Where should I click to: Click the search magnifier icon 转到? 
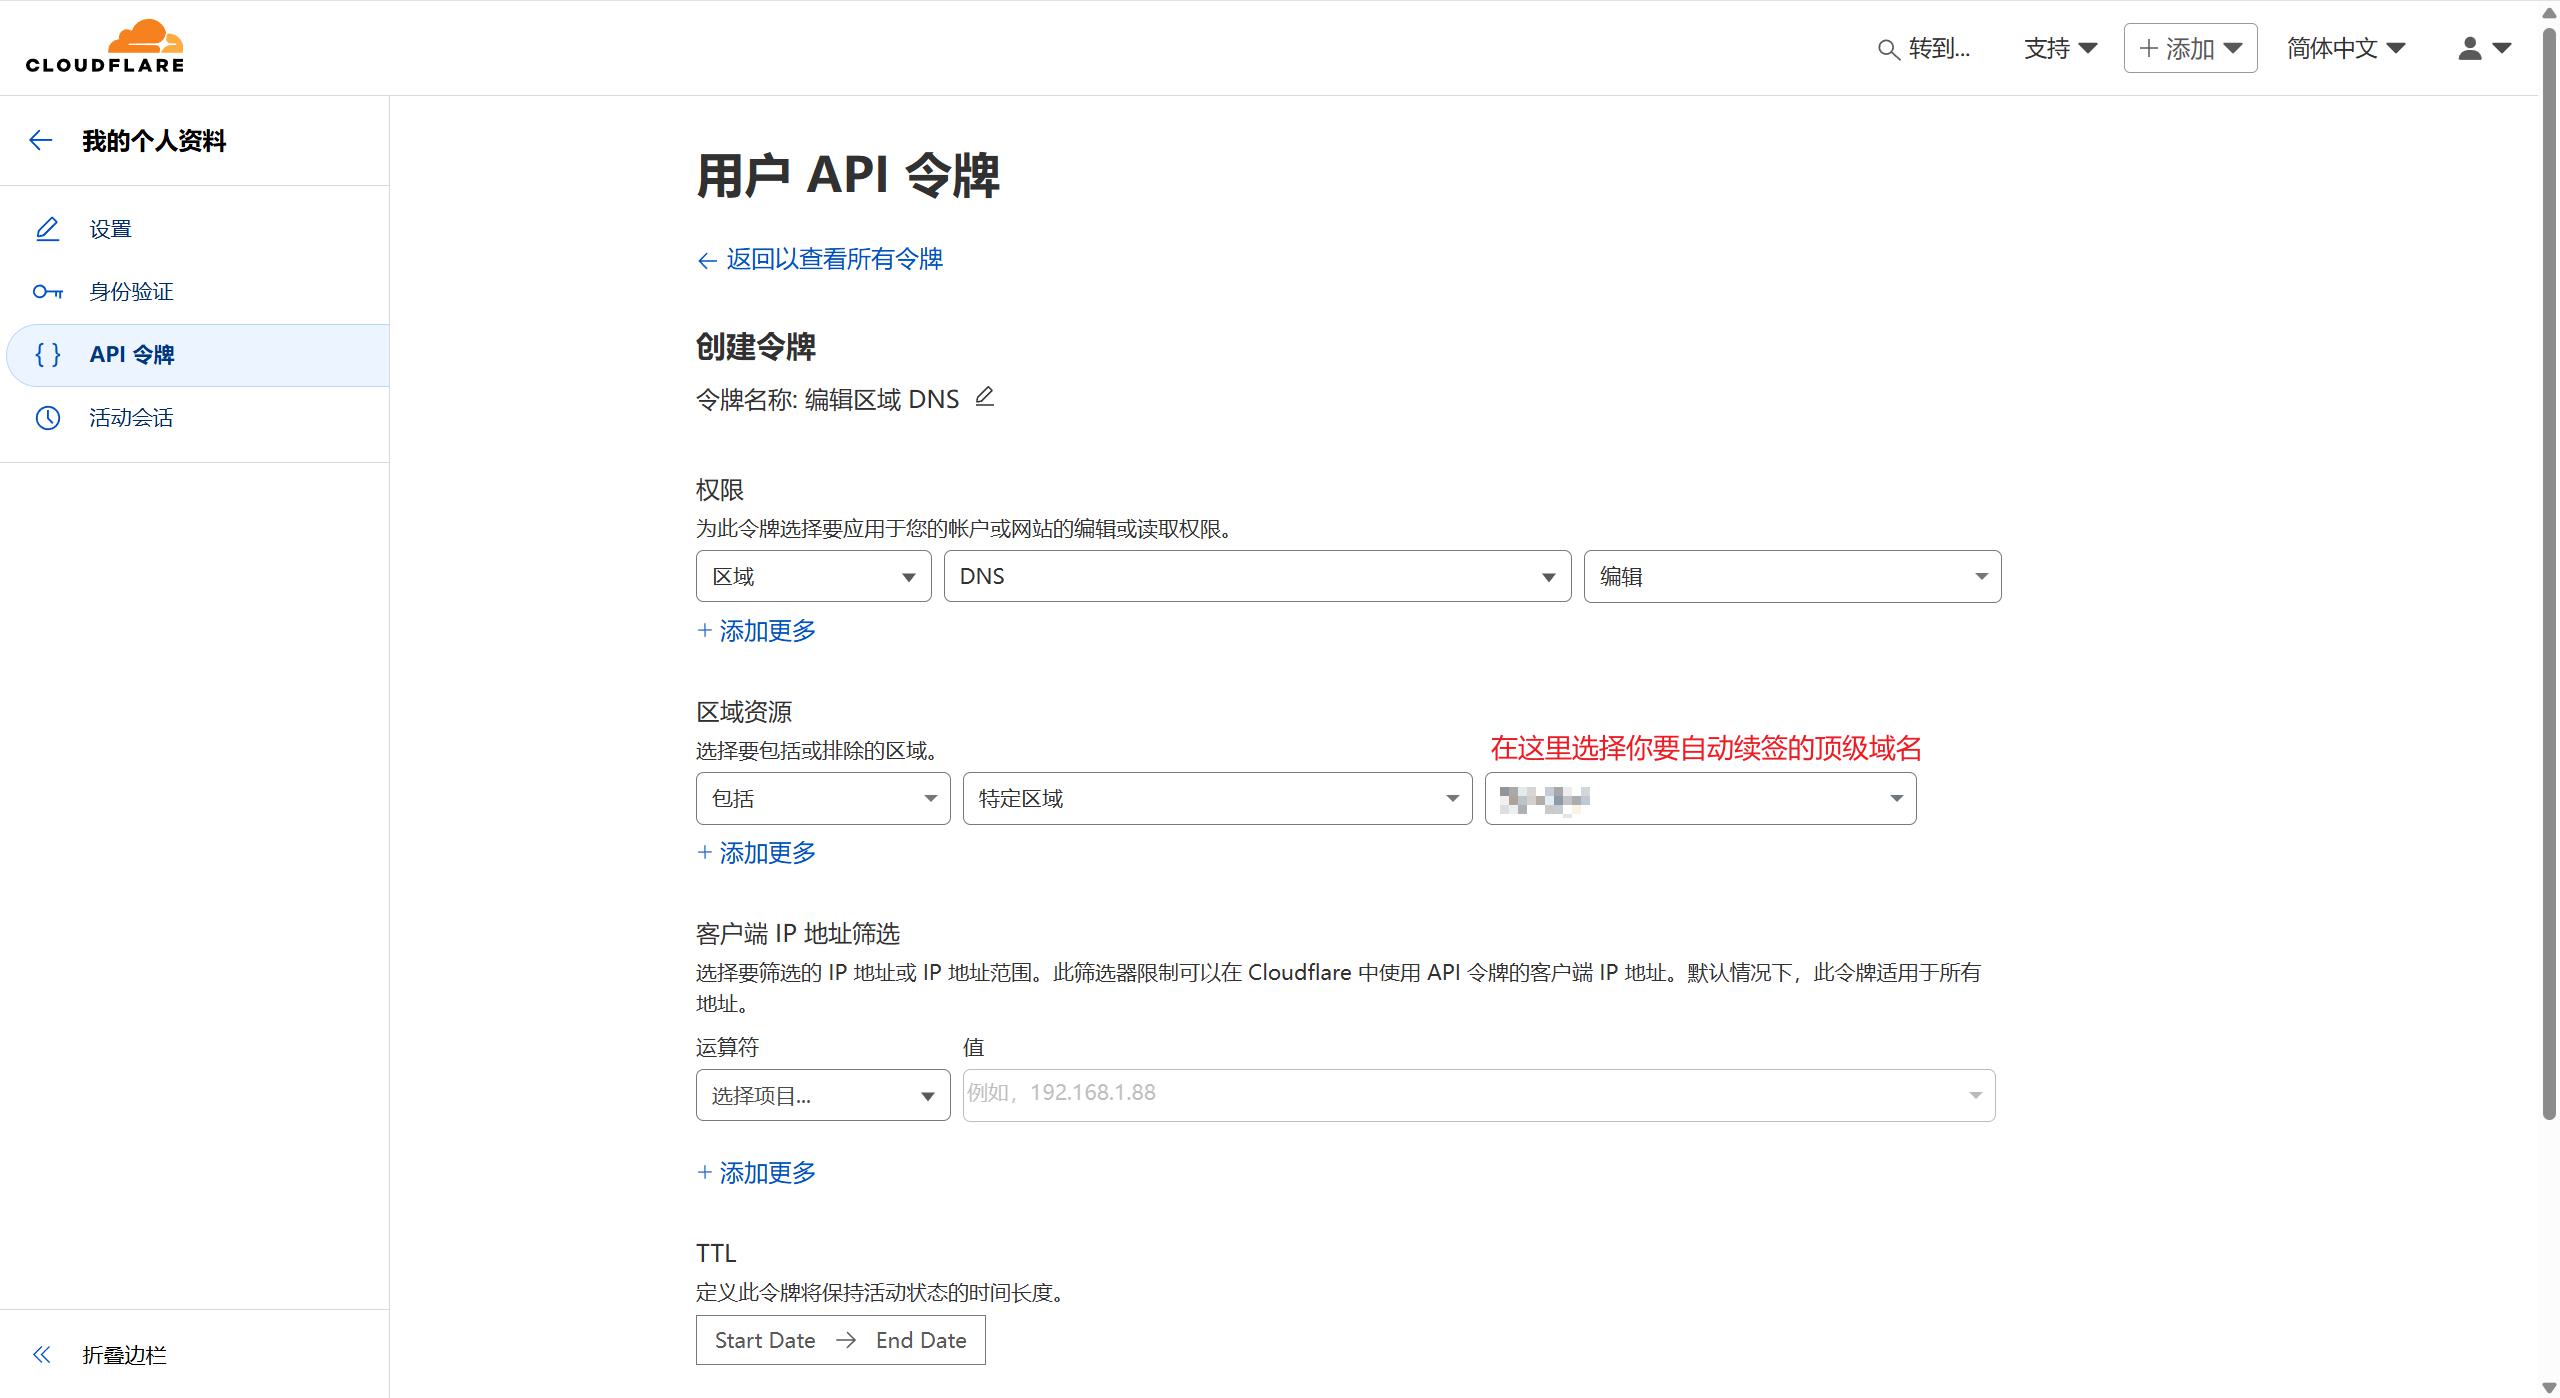pos(1888,49)
